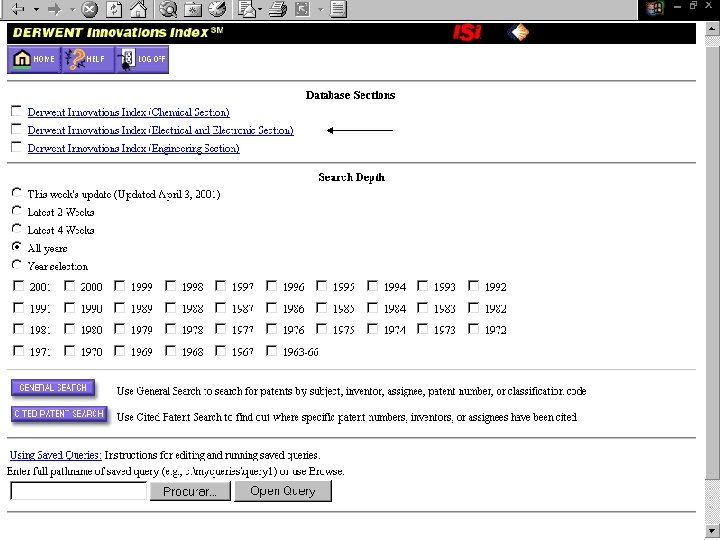Viewport: 720px width, 540px height.
Task: Refresh the page with the Refresh icon
Action: click(x=114, y=9)
